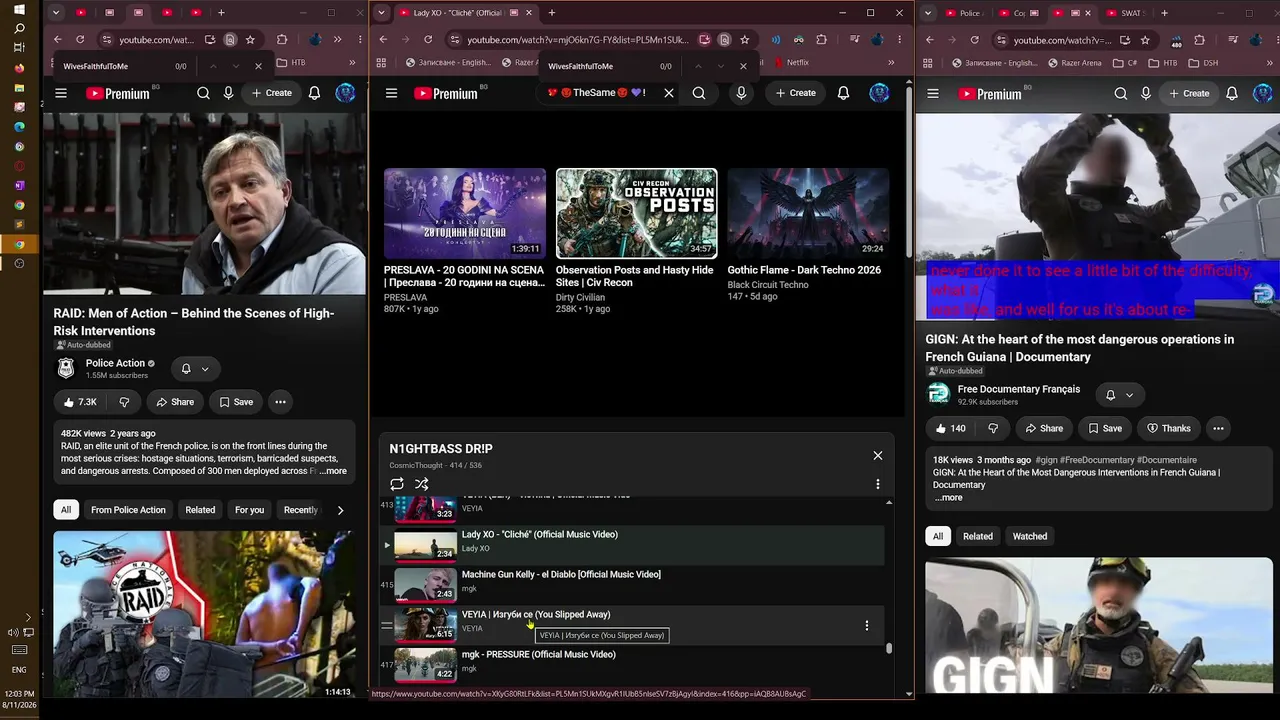Open Observation Posts Civ Recon video
1280x720 pixels.
coord(636,213)
